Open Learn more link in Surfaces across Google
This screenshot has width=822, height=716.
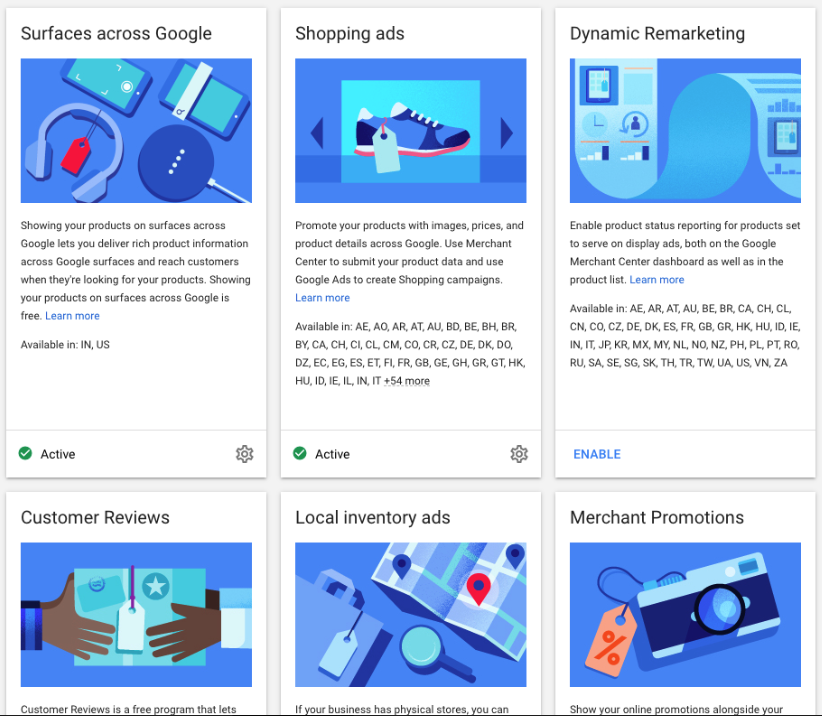coord(72,316)
